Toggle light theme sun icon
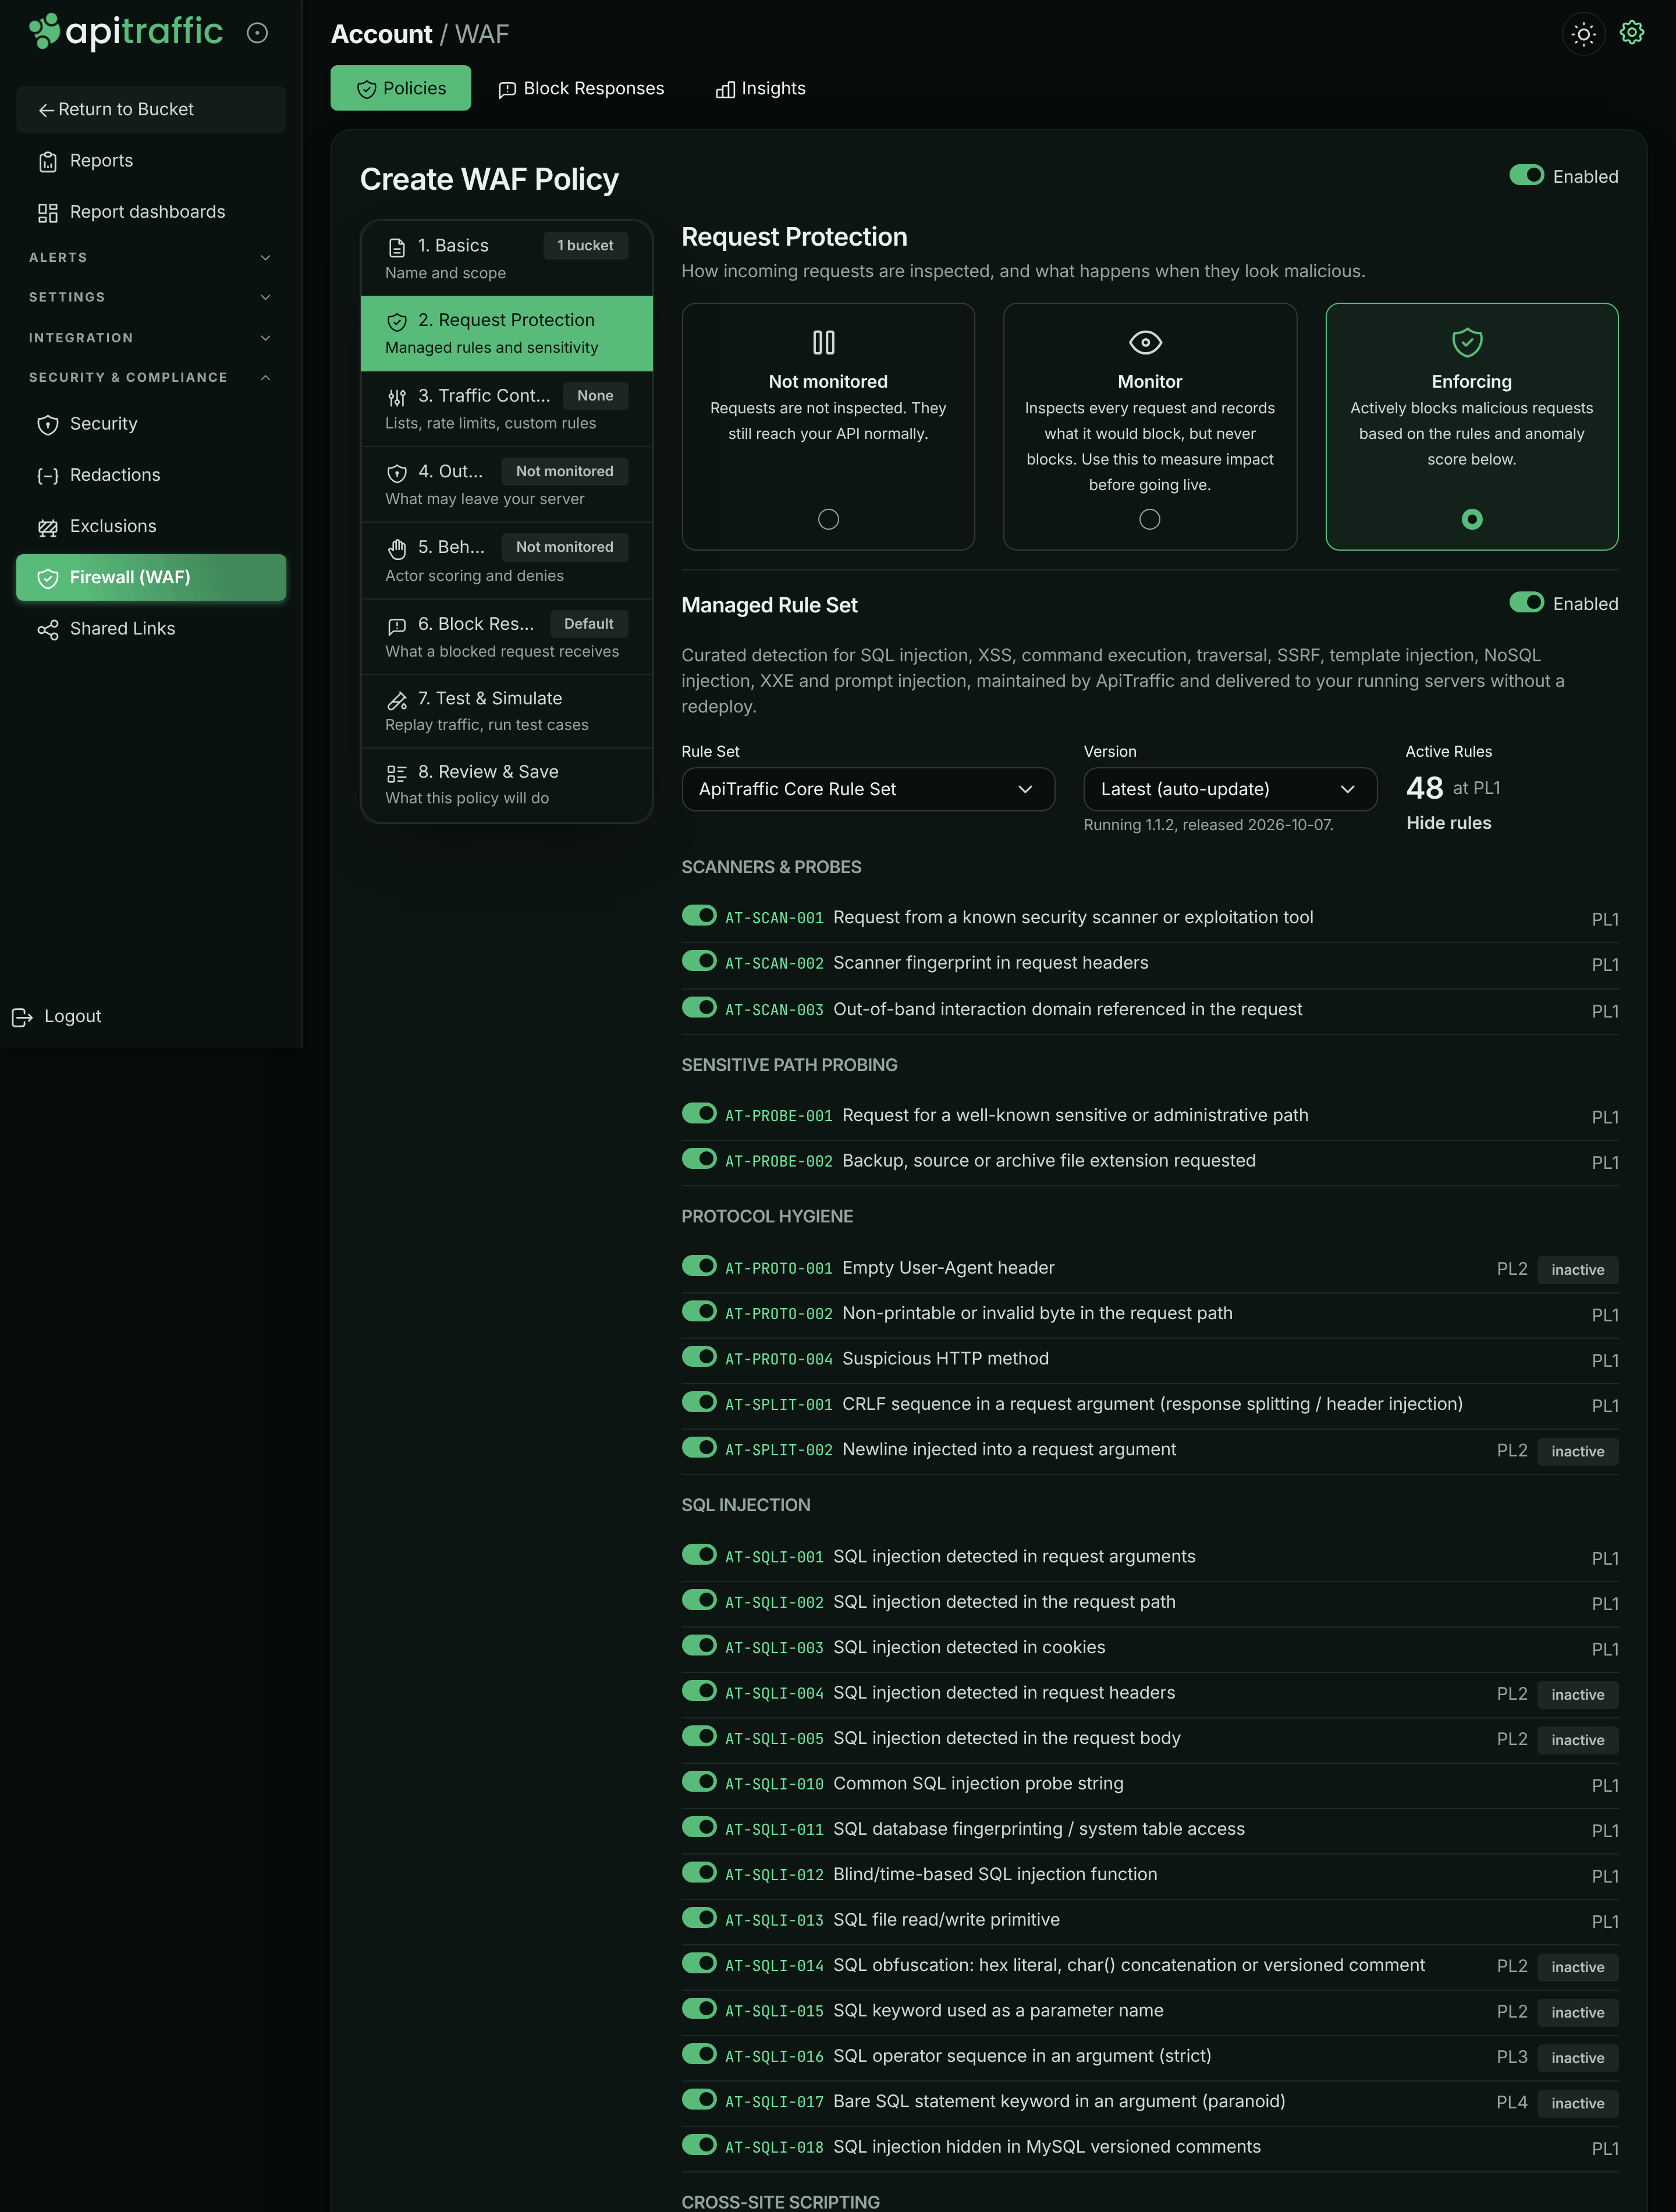 1583,34
